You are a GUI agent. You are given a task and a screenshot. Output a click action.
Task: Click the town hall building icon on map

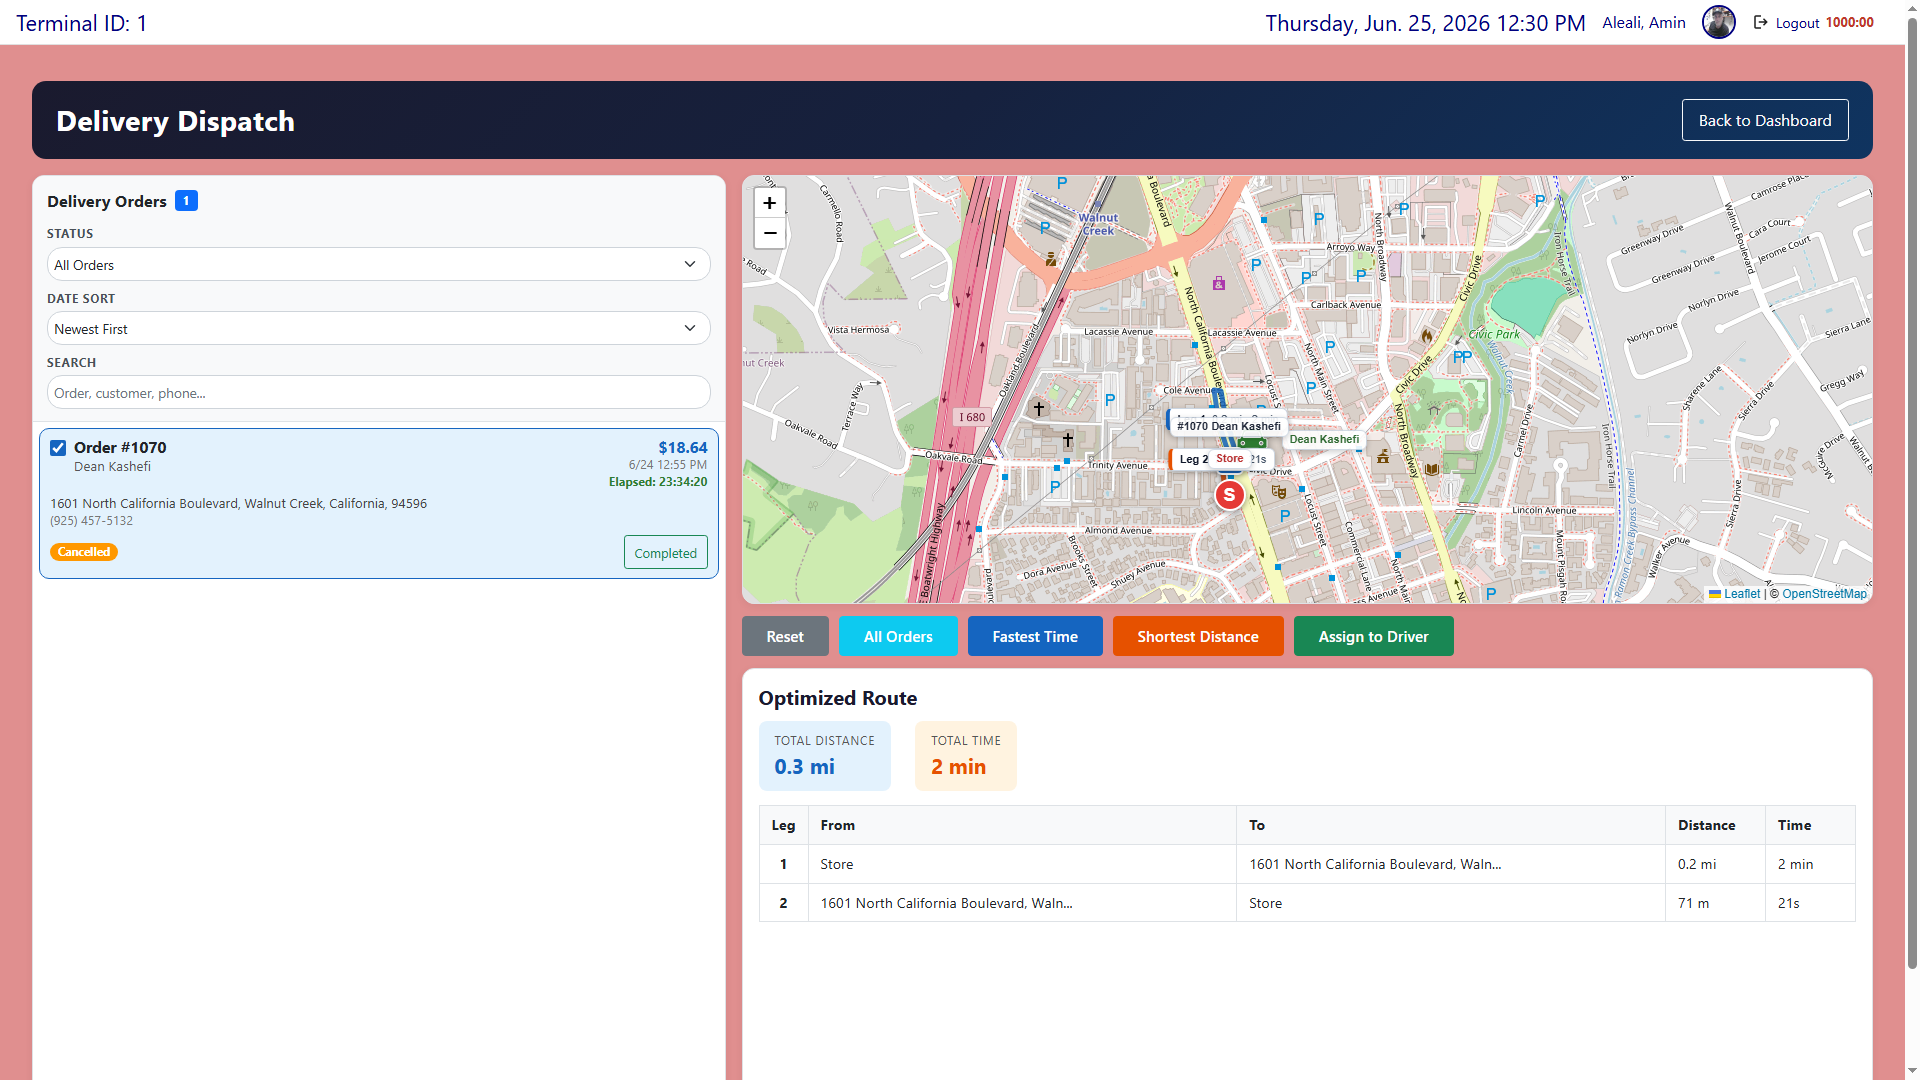1382,456
